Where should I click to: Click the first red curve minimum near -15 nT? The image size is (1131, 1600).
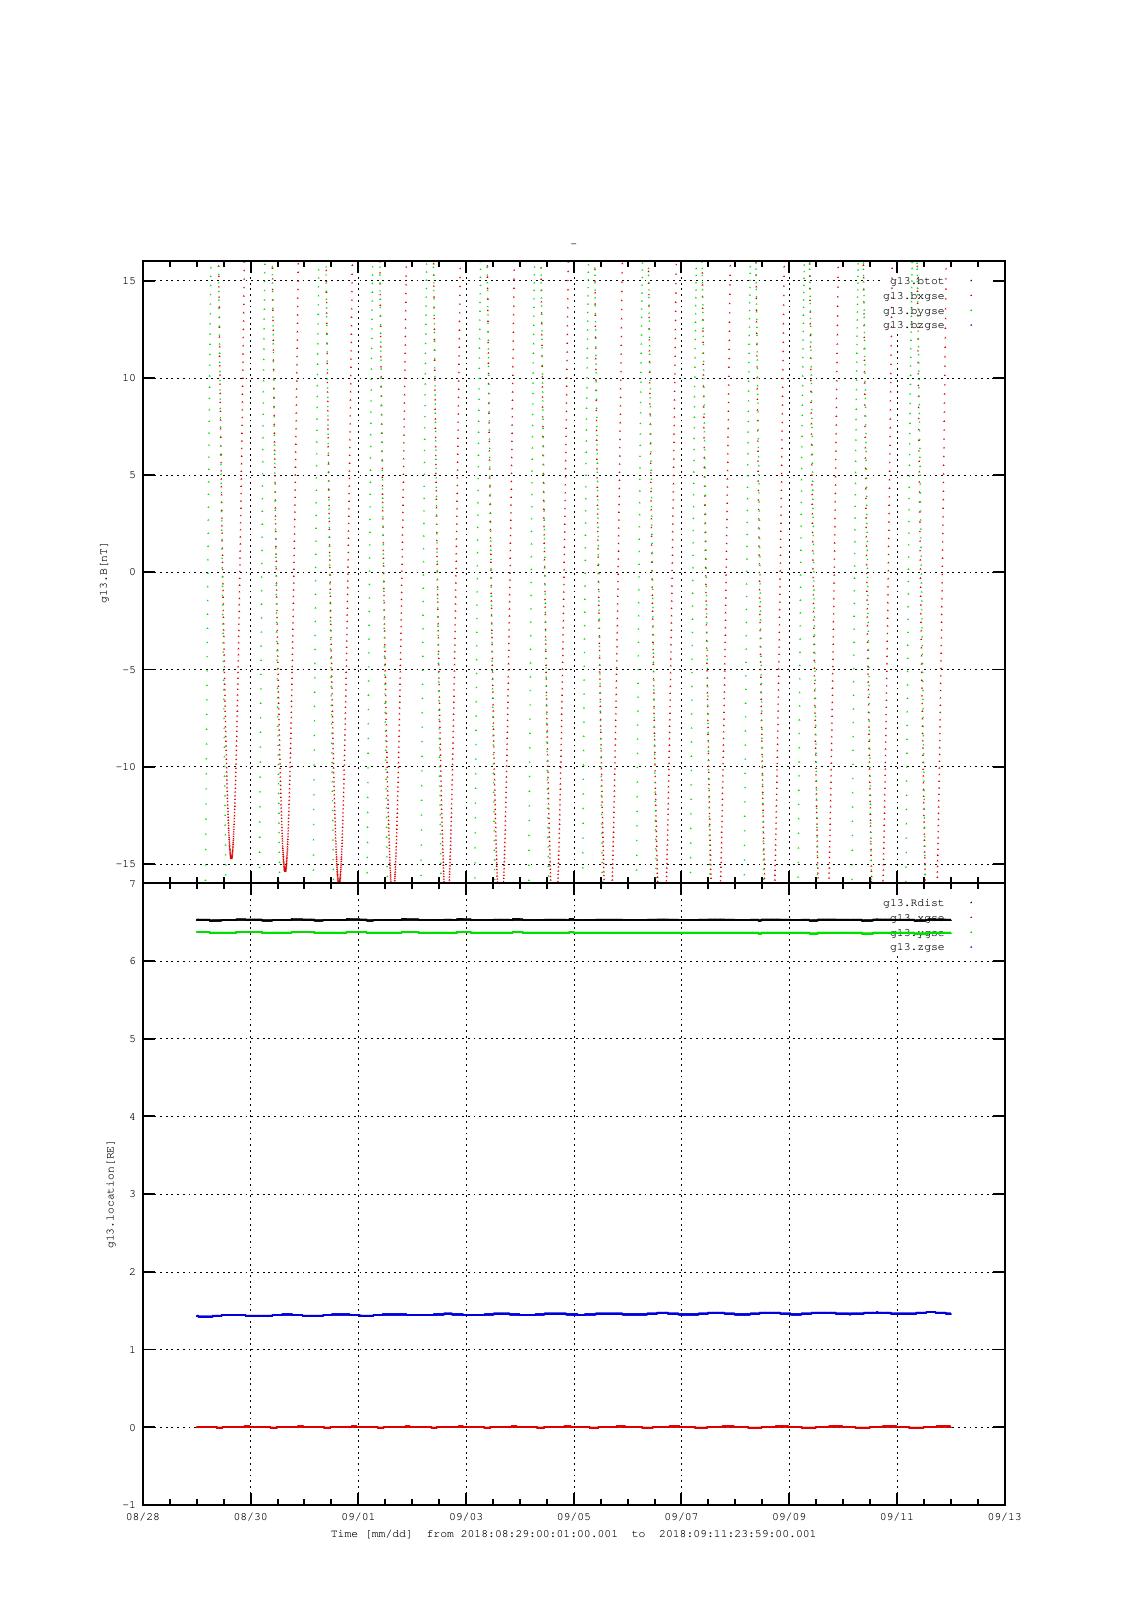coord(231,856)
